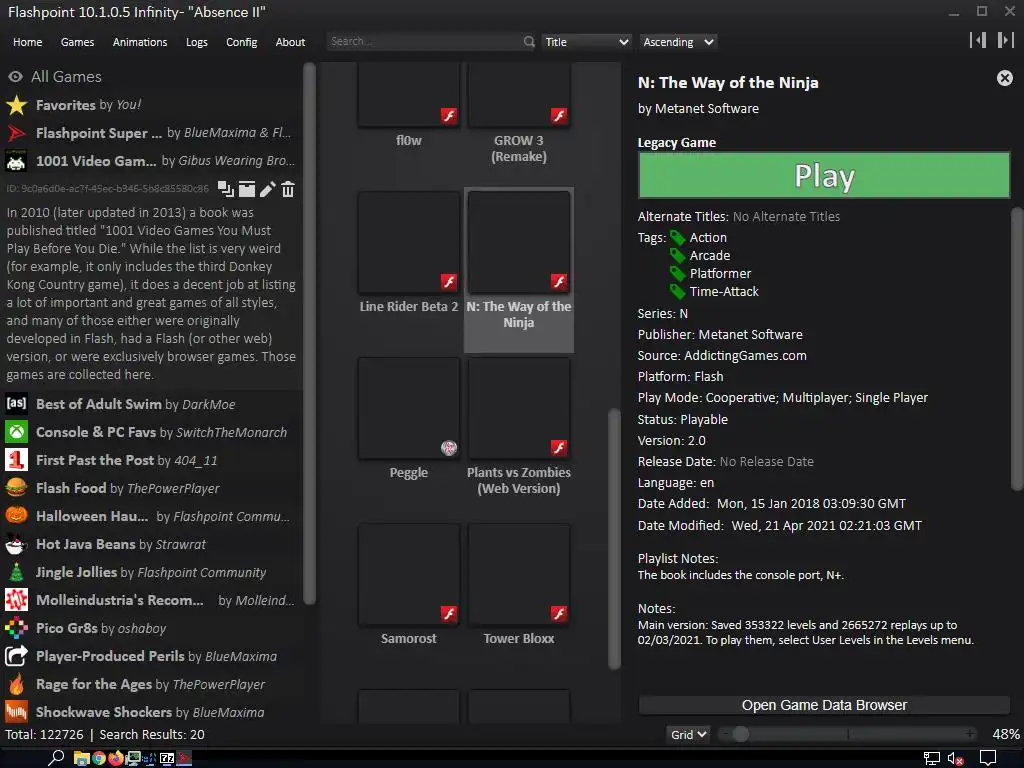
Task: Click the Time-Attack tag text
Action: tap(724, 291)
